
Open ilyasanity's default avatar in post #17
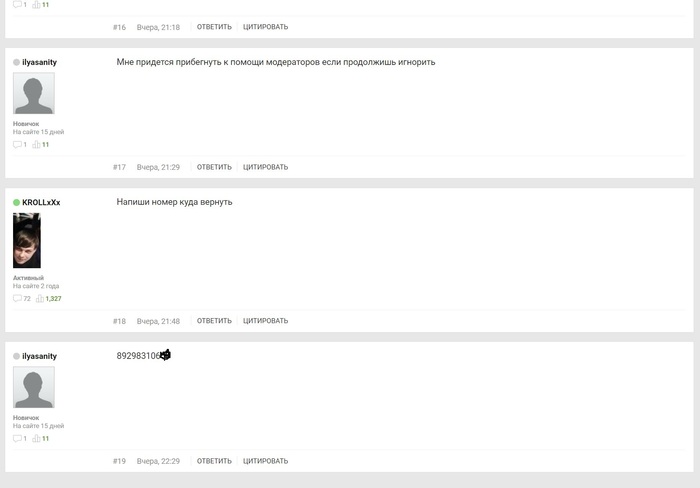pos(34,93)
